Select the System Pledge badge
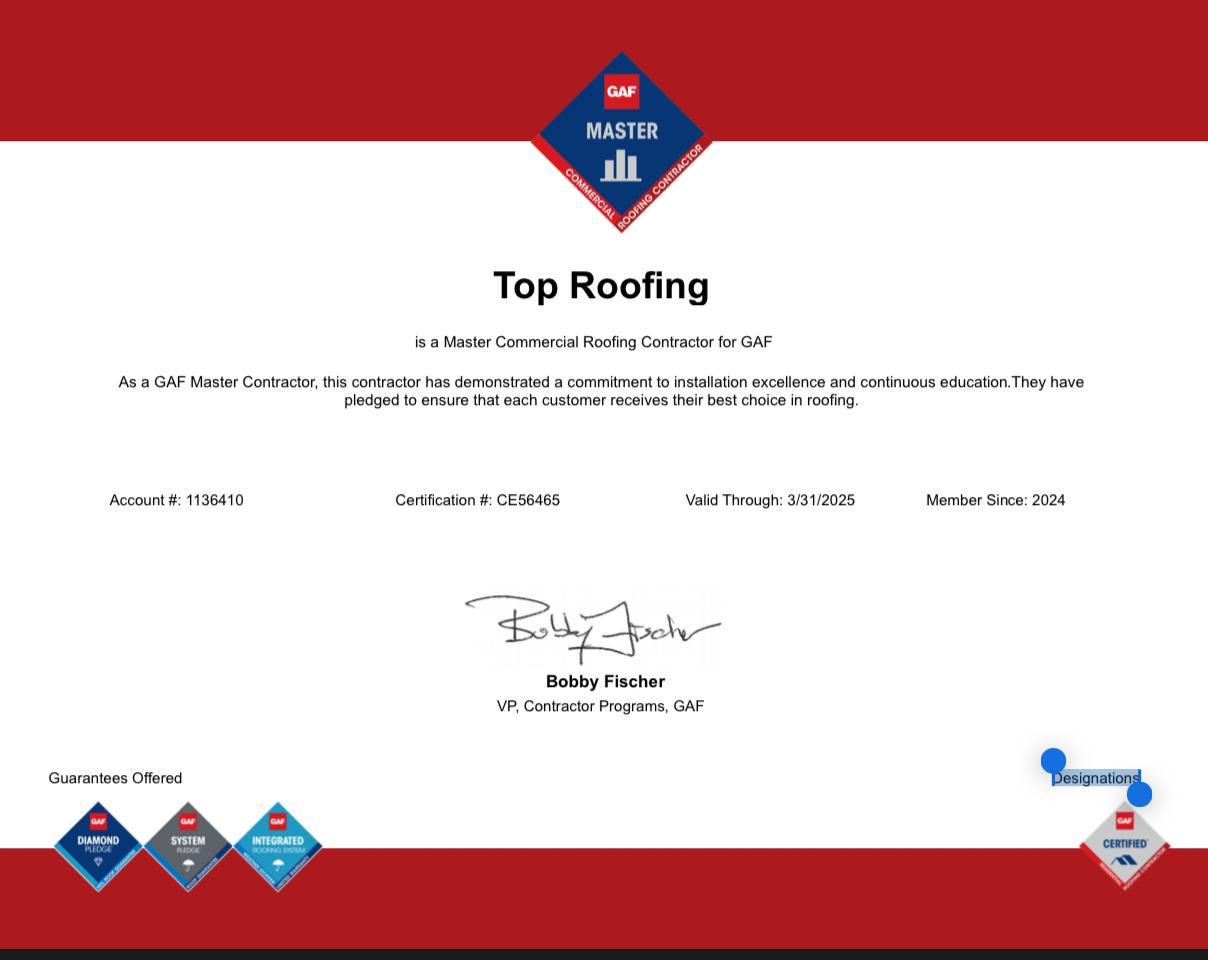 coord(187,845)
